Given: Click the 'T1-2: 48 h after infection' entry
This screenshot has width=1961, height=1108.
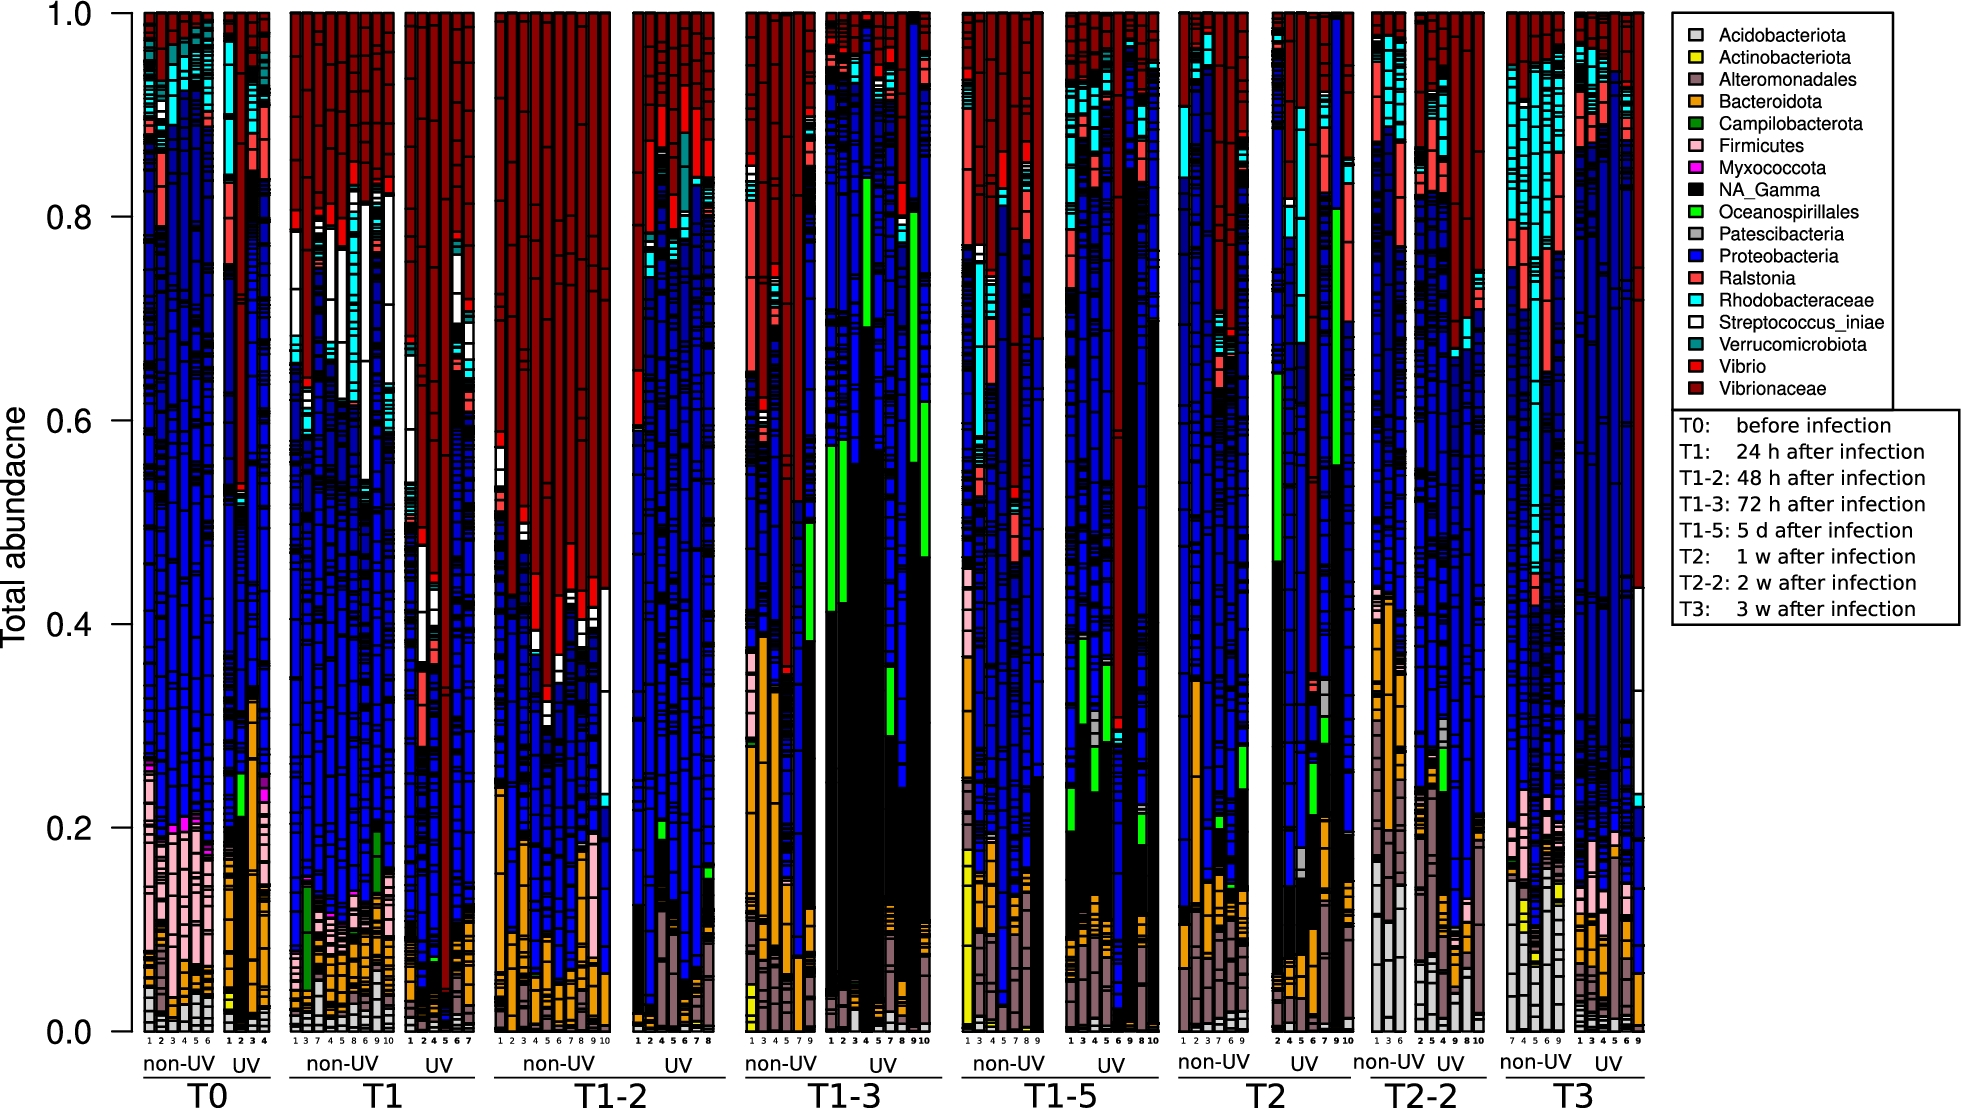Looking at the screenshot, I should (x=1802, y=478).
